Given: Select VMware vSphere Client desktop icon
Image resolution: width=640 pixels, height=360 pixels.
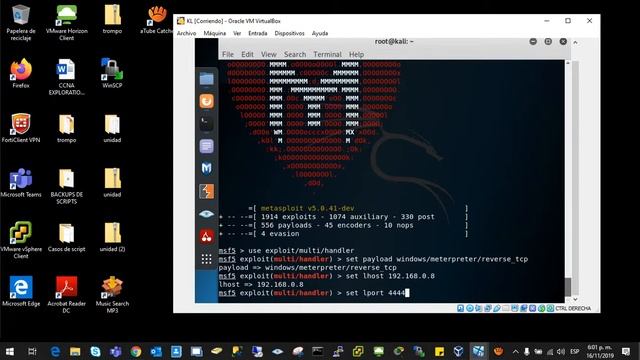Looking at the screenshot, I should point(21,241).
